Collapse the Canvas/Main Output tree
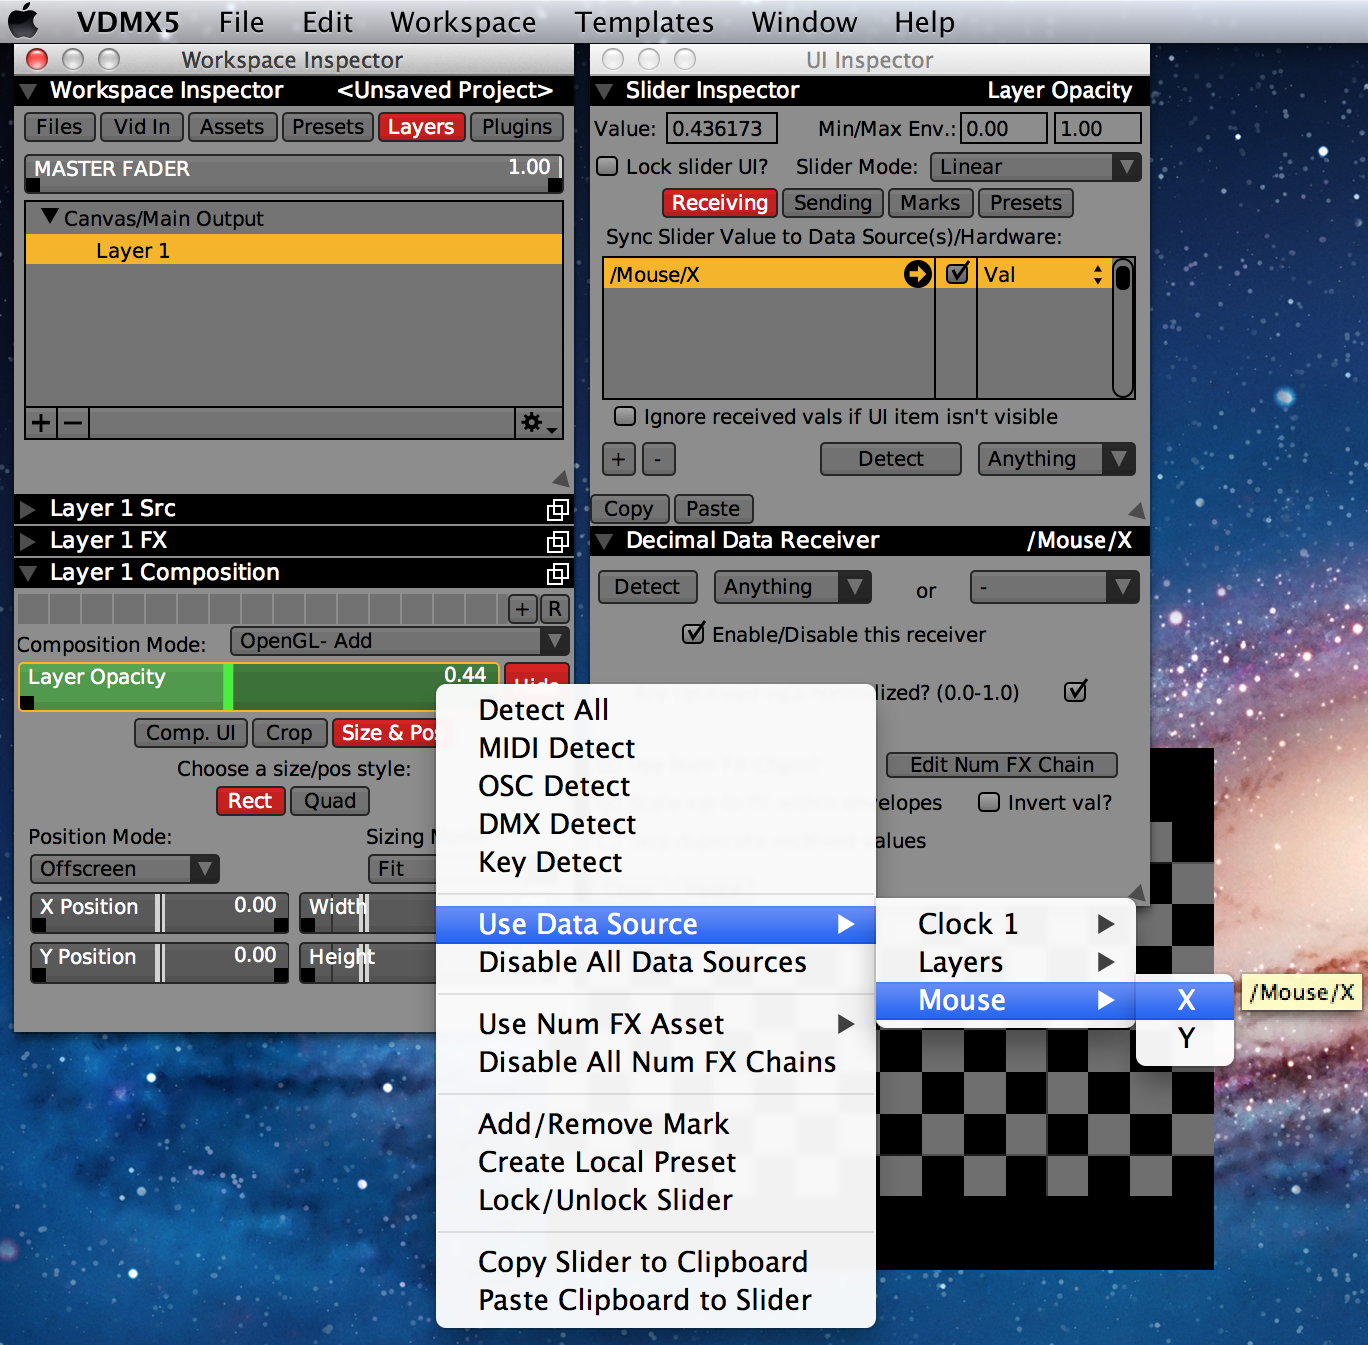Viewport: 1368px width, 1345px height. 49,216
